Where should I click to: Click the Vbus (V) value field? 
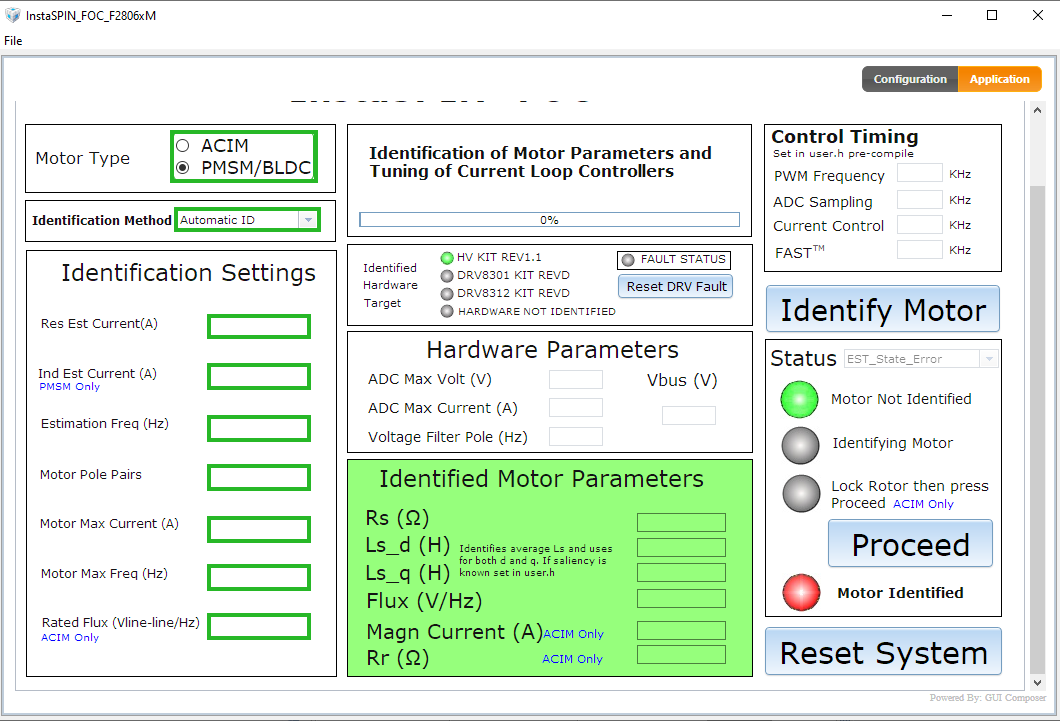(688, 415)
